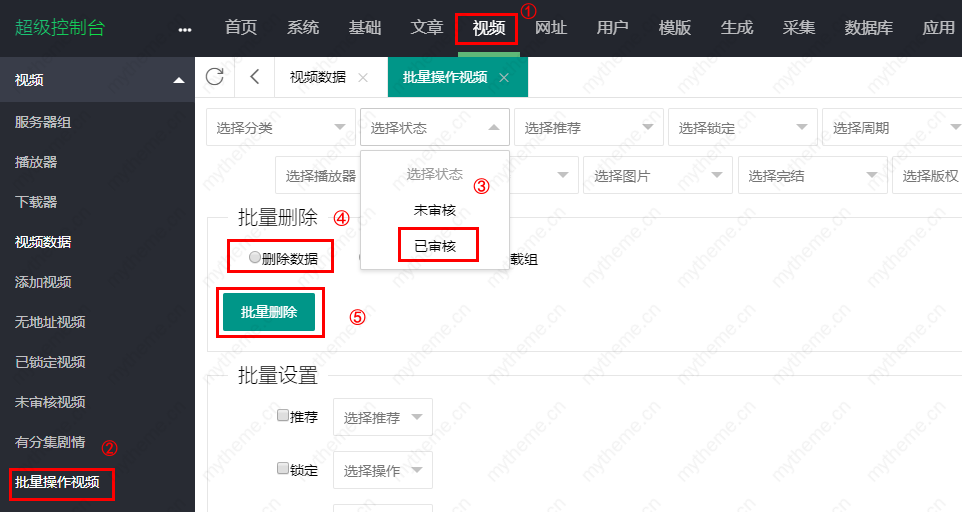Expand the 选择锁定 dropdown

(x=742, y=128)
